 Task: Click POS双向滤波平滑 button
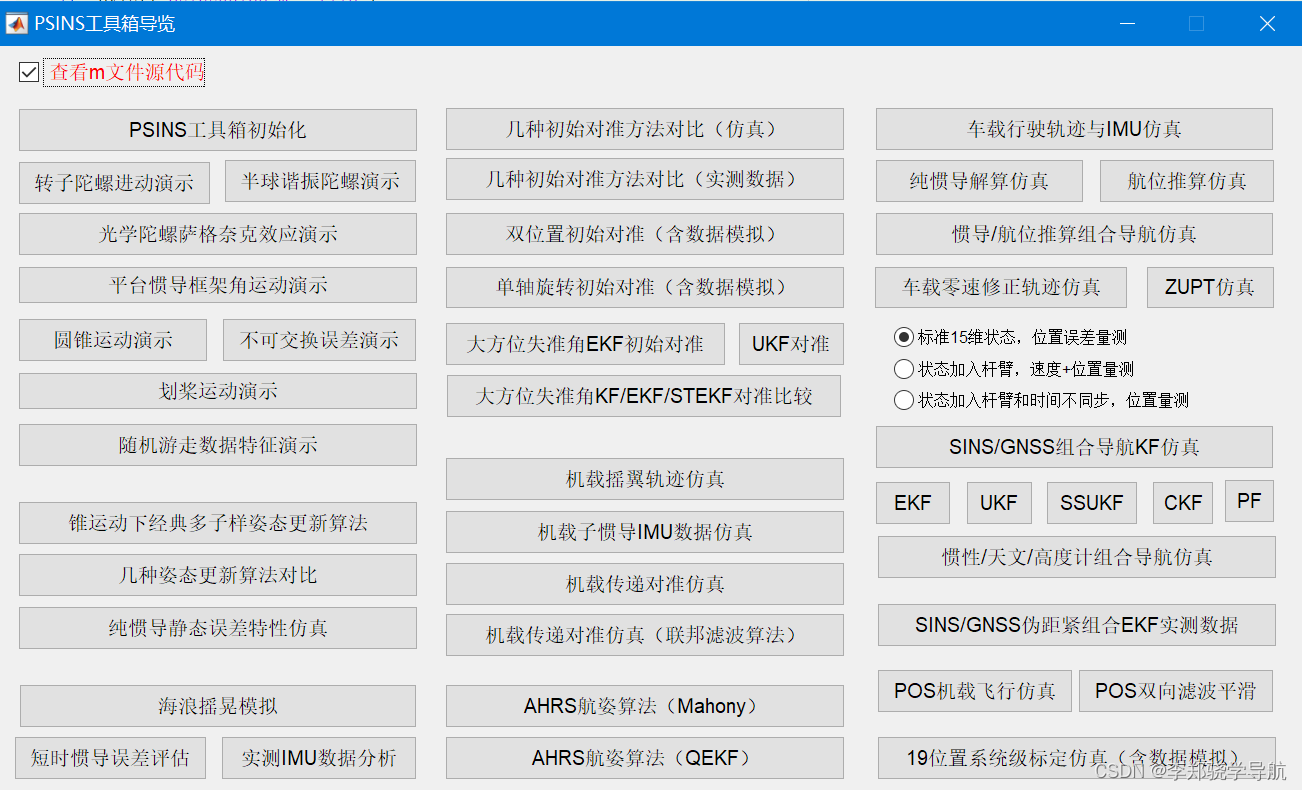tap(1176, 691)
